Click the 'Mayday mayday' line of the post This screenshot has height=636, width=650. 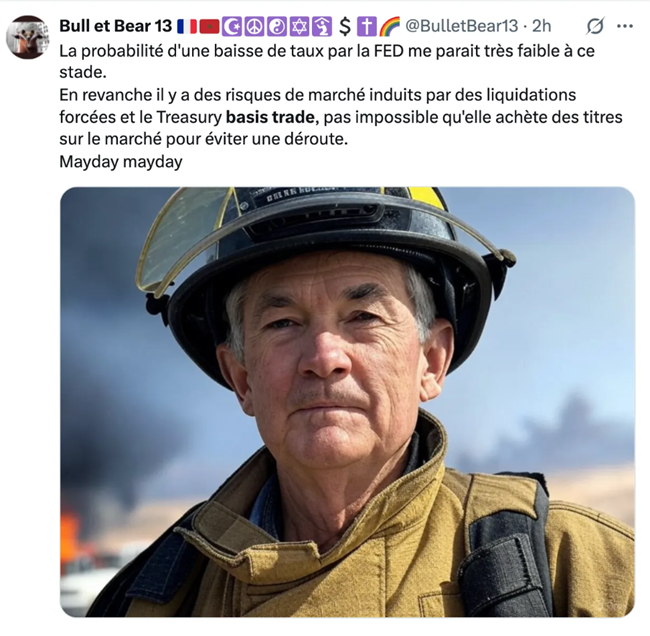click(121, 162)
